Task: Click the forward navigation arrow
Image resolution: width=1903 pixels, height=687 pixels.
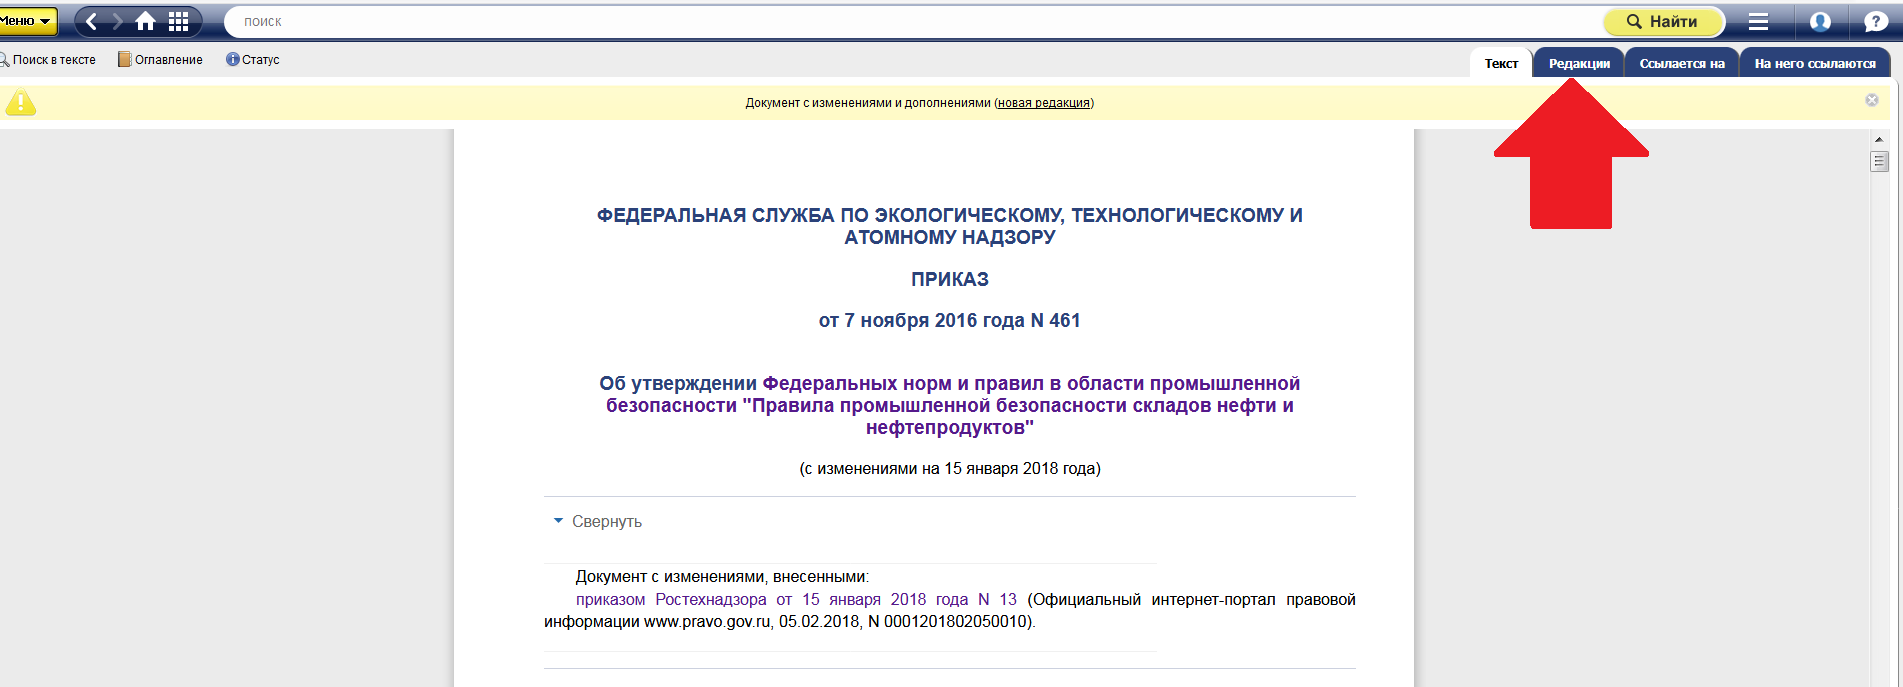Action: coord(117,21)
